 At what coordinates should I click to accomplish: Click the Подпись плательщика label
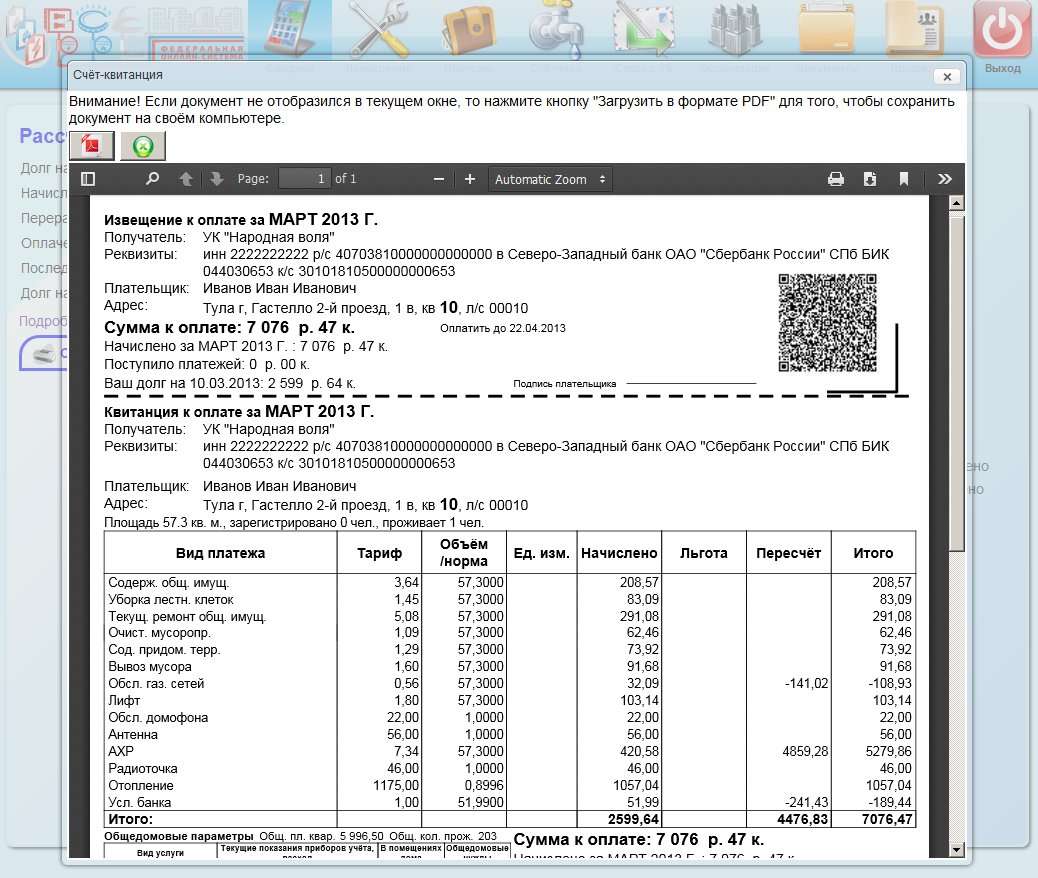coord(565,383)
